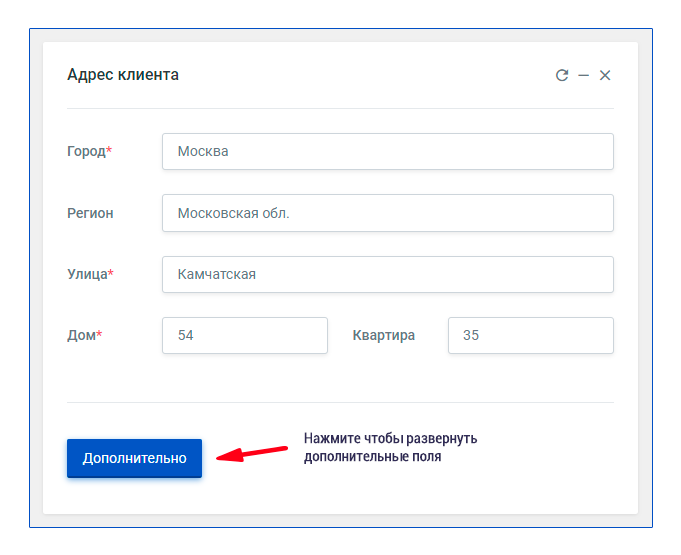Click the red asterisk beside Улица
This screenshot has width=681, height=555.
111,272
